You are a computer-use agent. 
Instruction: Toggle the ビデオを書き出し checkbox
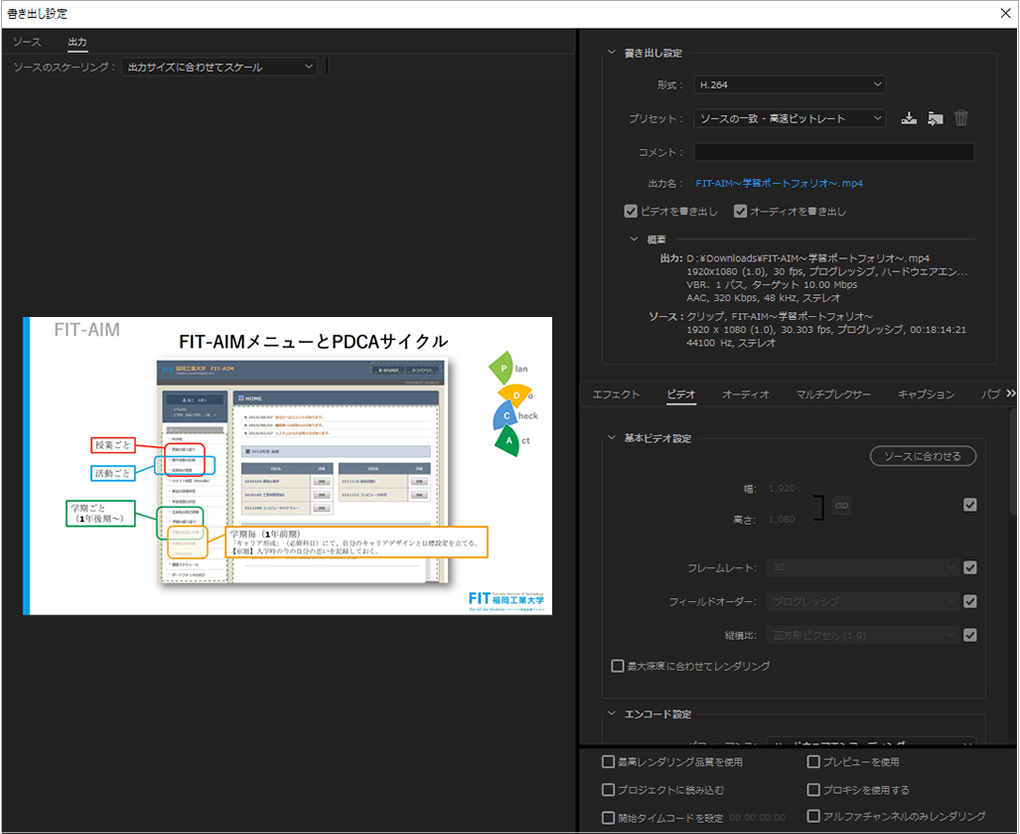630,211
